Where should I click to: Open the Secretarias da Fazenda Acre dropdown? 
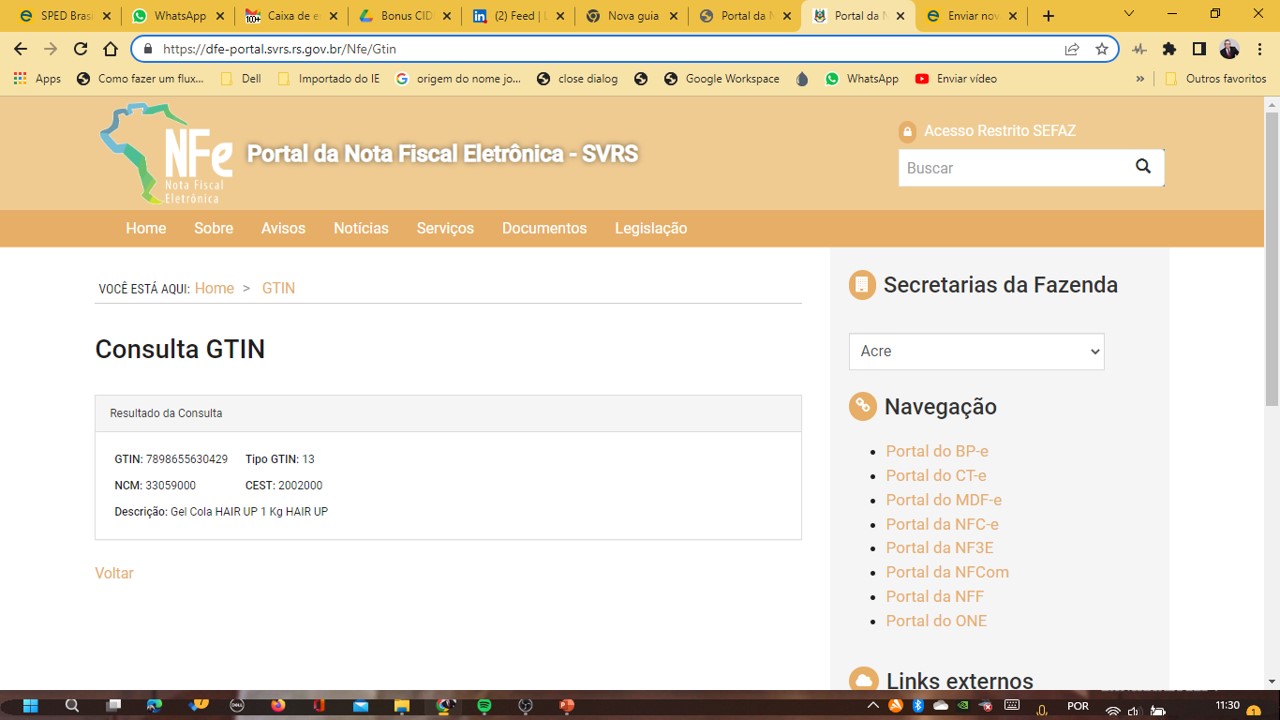976,351
